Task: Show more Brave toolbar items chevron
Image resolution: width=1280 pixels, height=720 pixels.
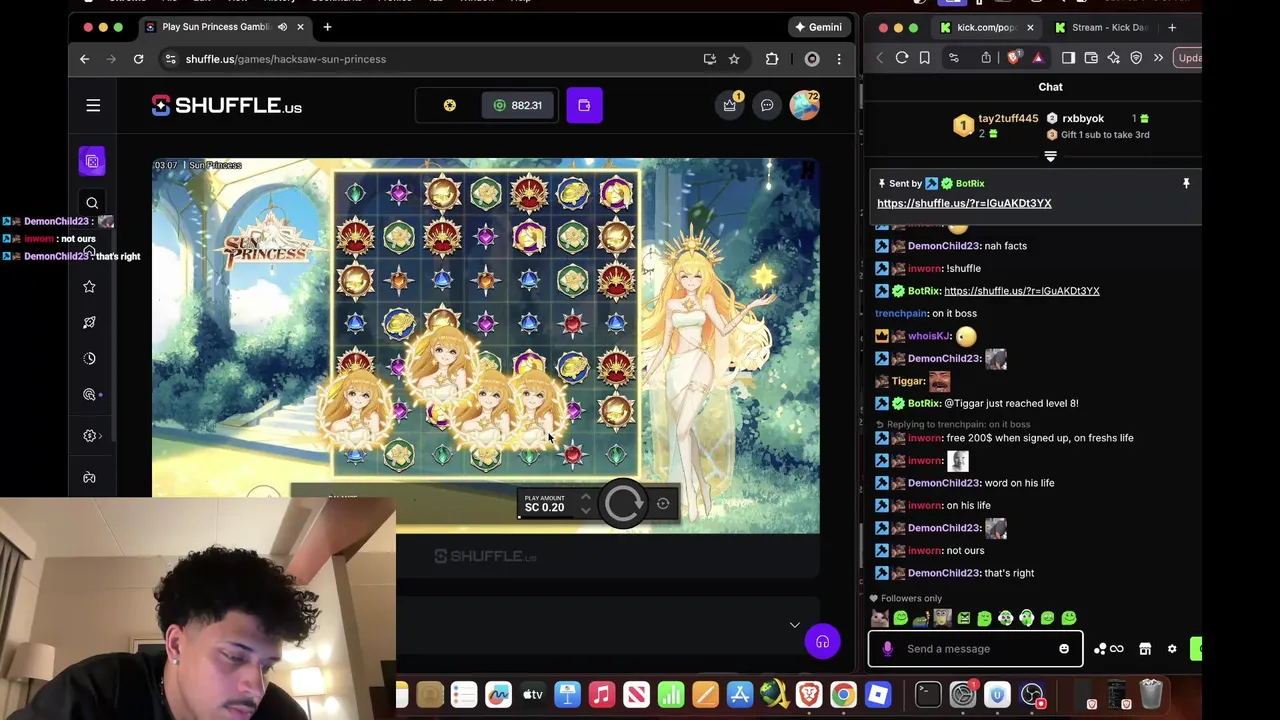Action: (1158, 58)
